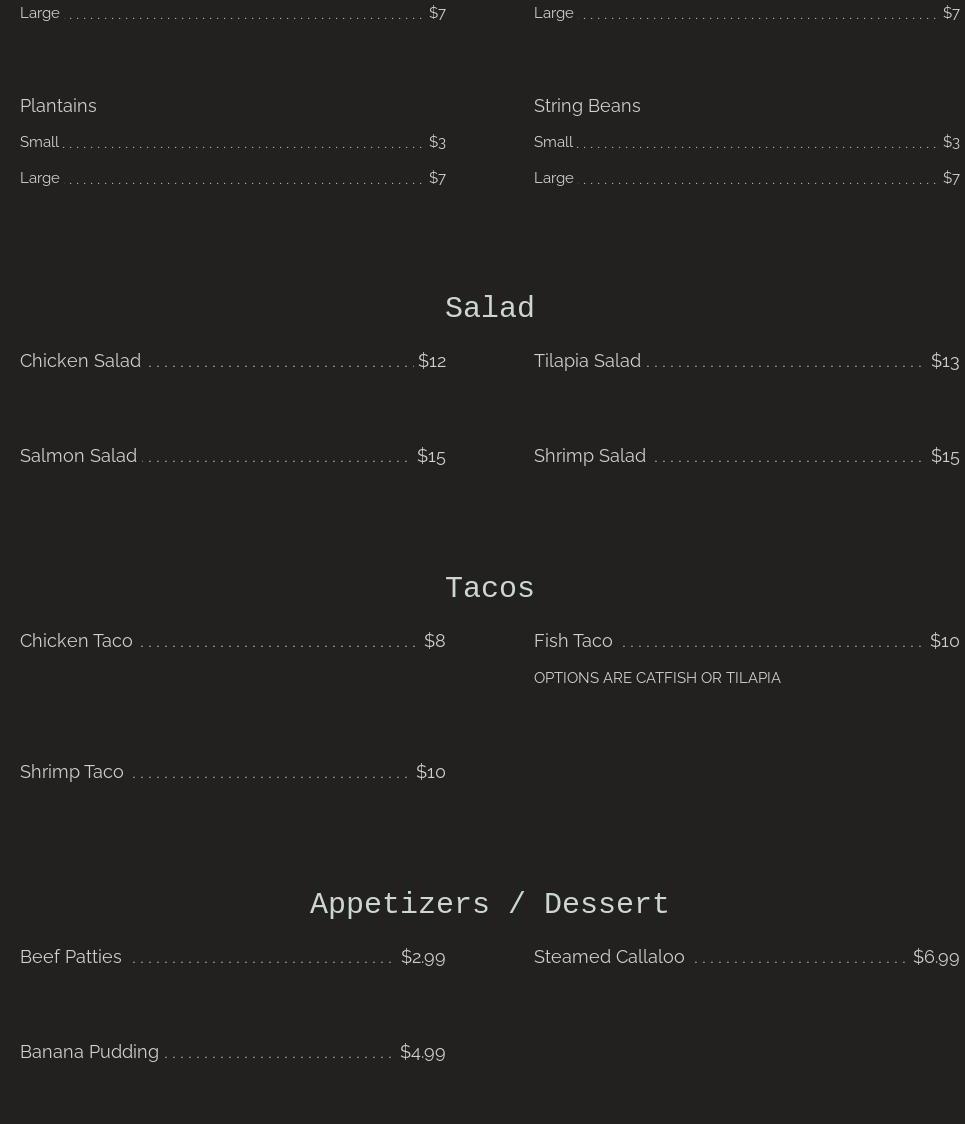This screenshot has width=965, height=1124.
Task: Click the $6.99 Steamed Callaloo price
Action: [x=935, y=957]
